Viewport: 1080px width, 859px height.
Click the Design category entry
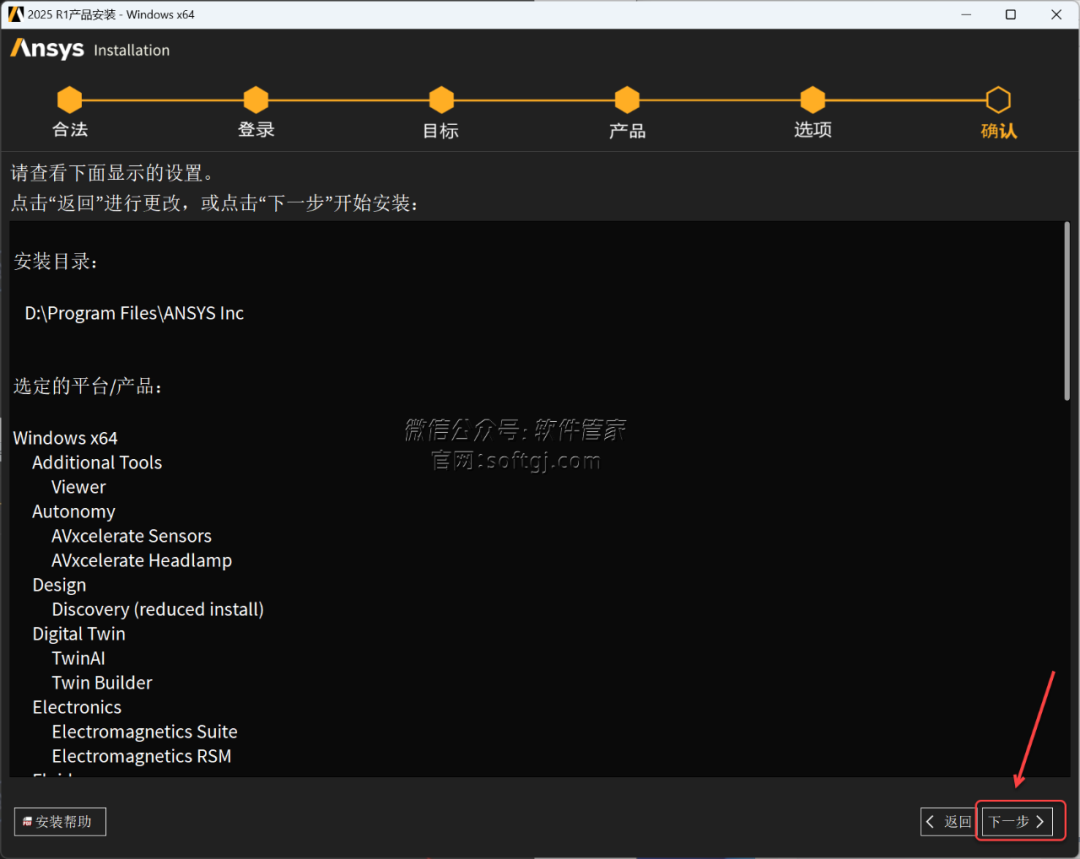coord(59,586)
